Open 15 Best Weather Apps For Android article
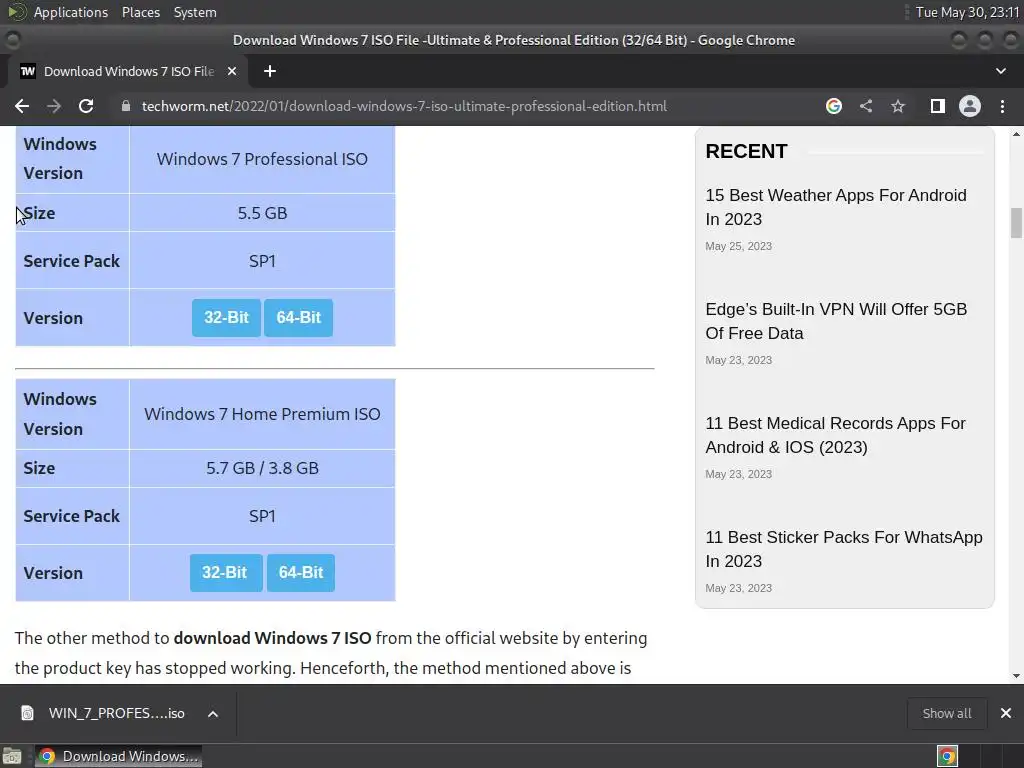The width and height of the screenshot is (1024, 768). [x=836, y=207]
